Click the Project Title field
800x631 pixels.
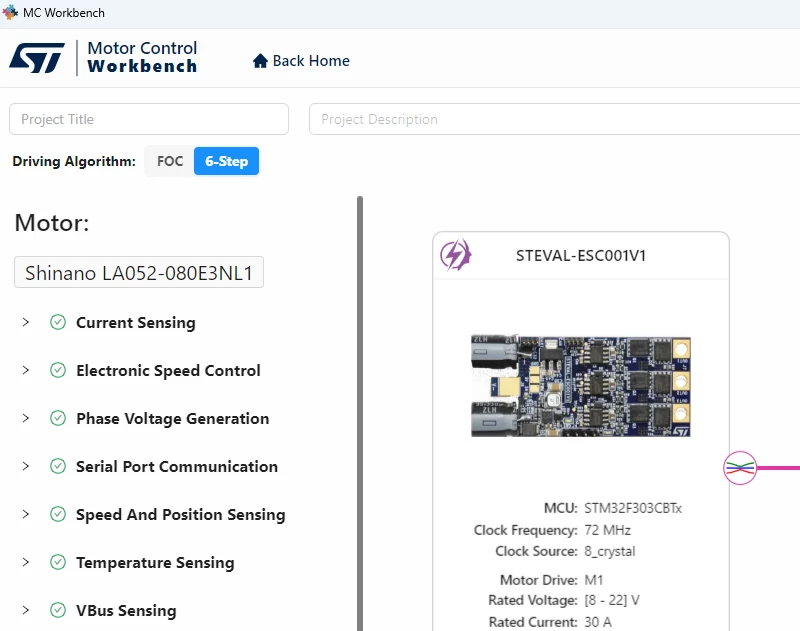pos(149,119)
